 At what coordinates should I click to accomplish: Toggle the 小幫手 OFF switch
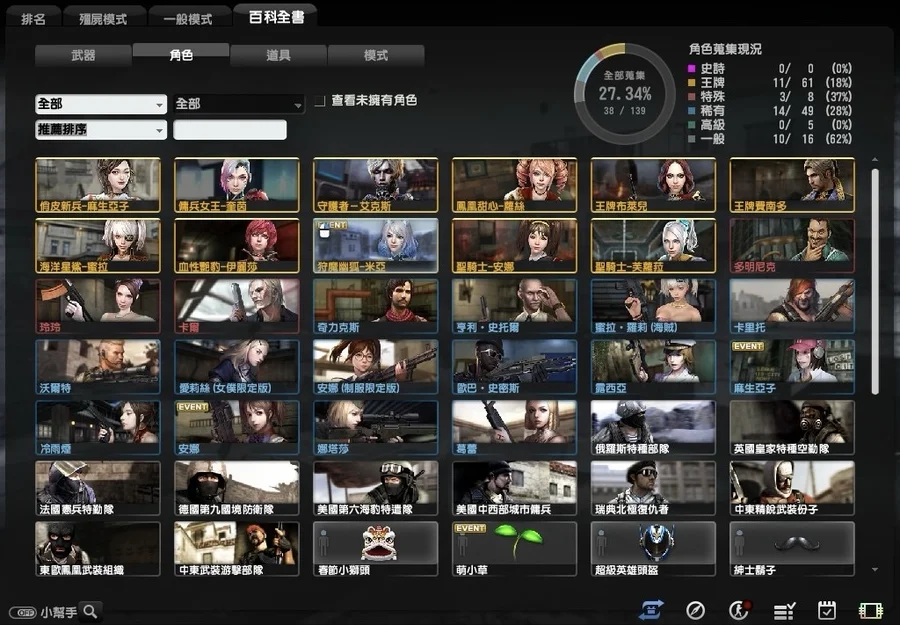point(21,612)
